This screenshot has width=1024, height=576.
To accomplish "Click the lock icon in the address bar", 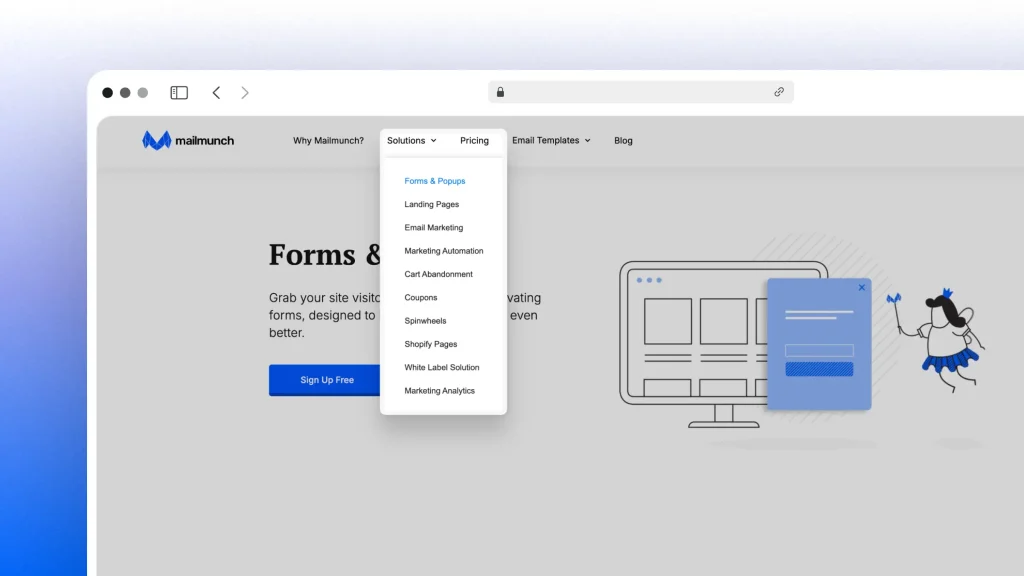I will tap(500, 92).
